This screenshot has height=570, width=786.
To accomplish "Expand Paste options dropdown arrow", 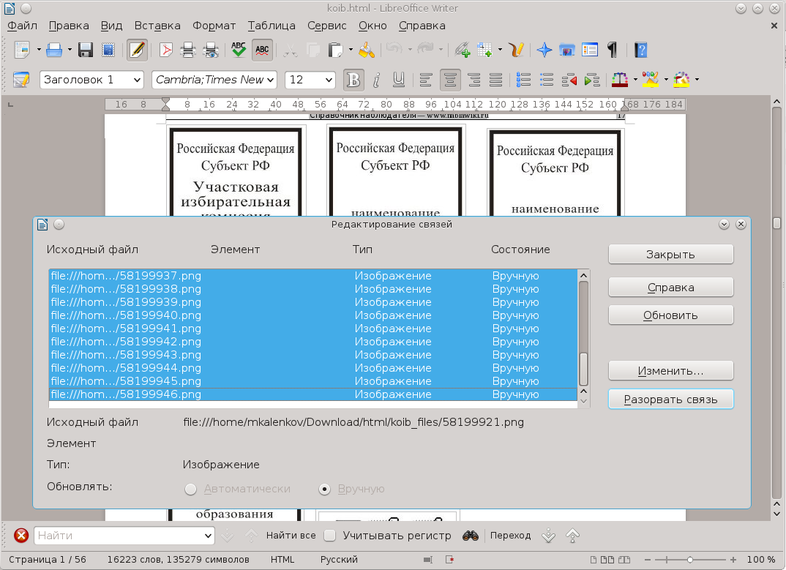I will tap(351, 50).
